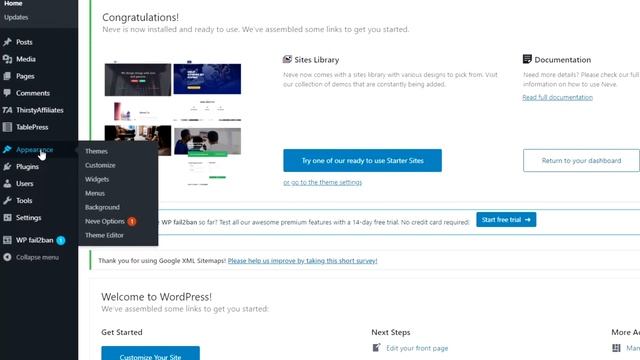The height and width of the screenshot is (360, 640).
Task: Click Return to your dashboard button
Action: tap(581, 160)
